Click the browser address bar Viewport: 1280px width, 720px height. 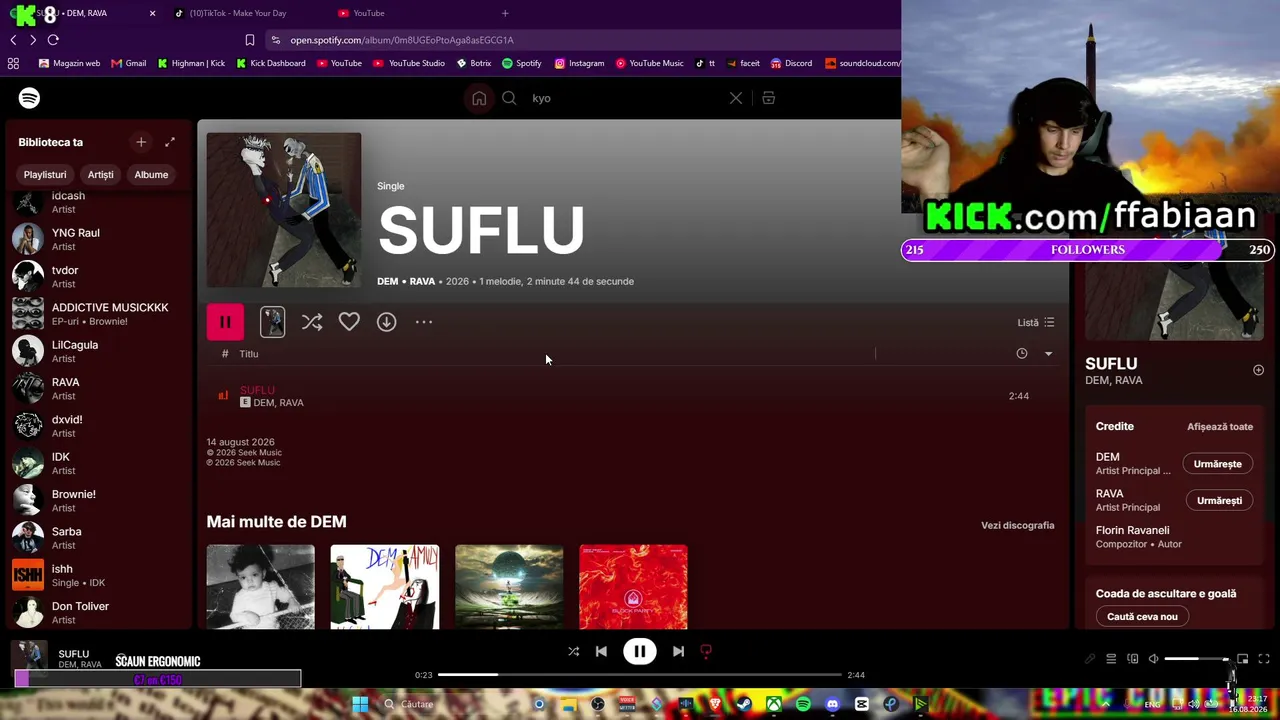click(585, 40)
